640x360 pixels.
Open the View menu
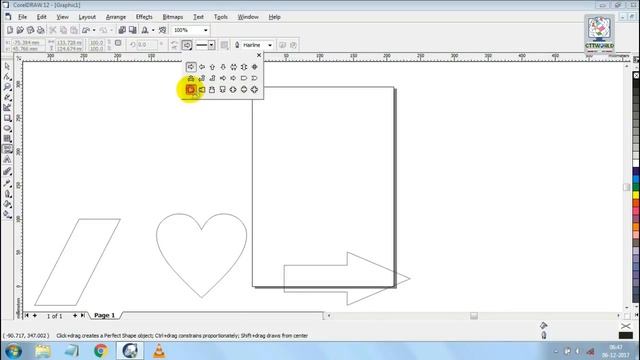62,17
